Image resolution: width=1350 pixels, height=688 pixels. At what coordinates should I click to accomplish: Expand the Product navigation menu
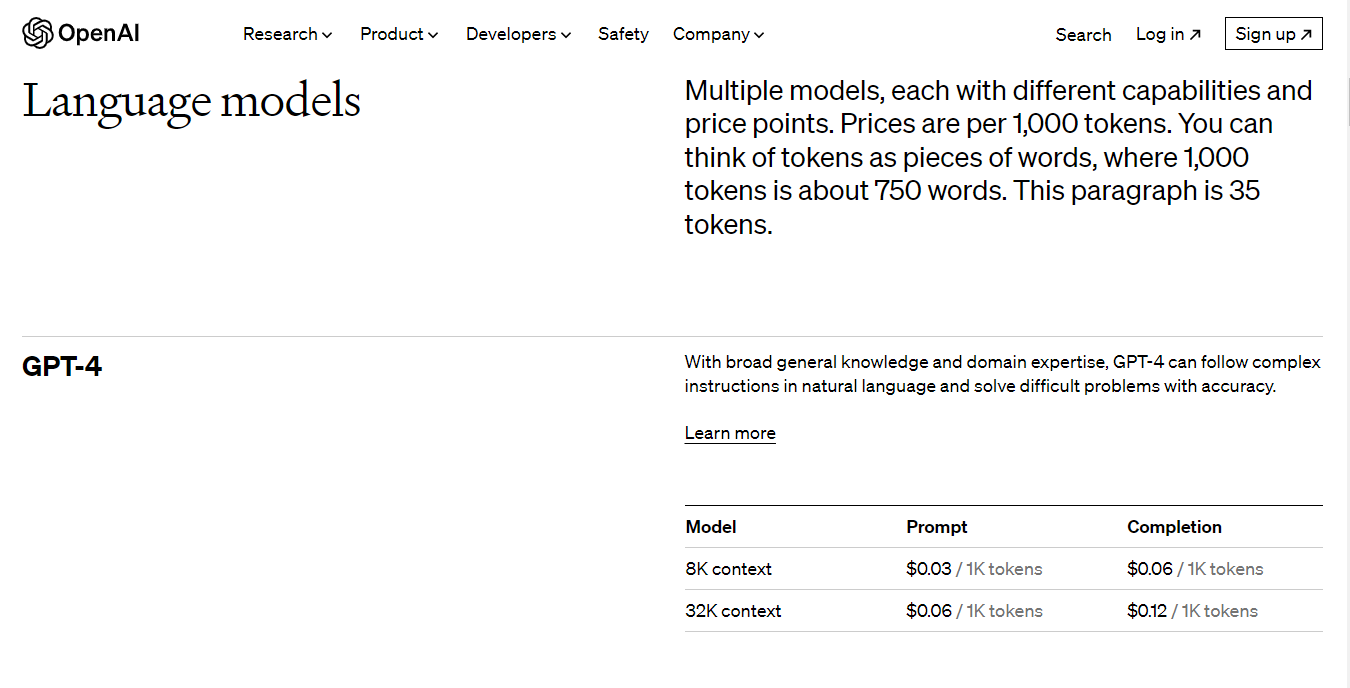coord(398,34)
